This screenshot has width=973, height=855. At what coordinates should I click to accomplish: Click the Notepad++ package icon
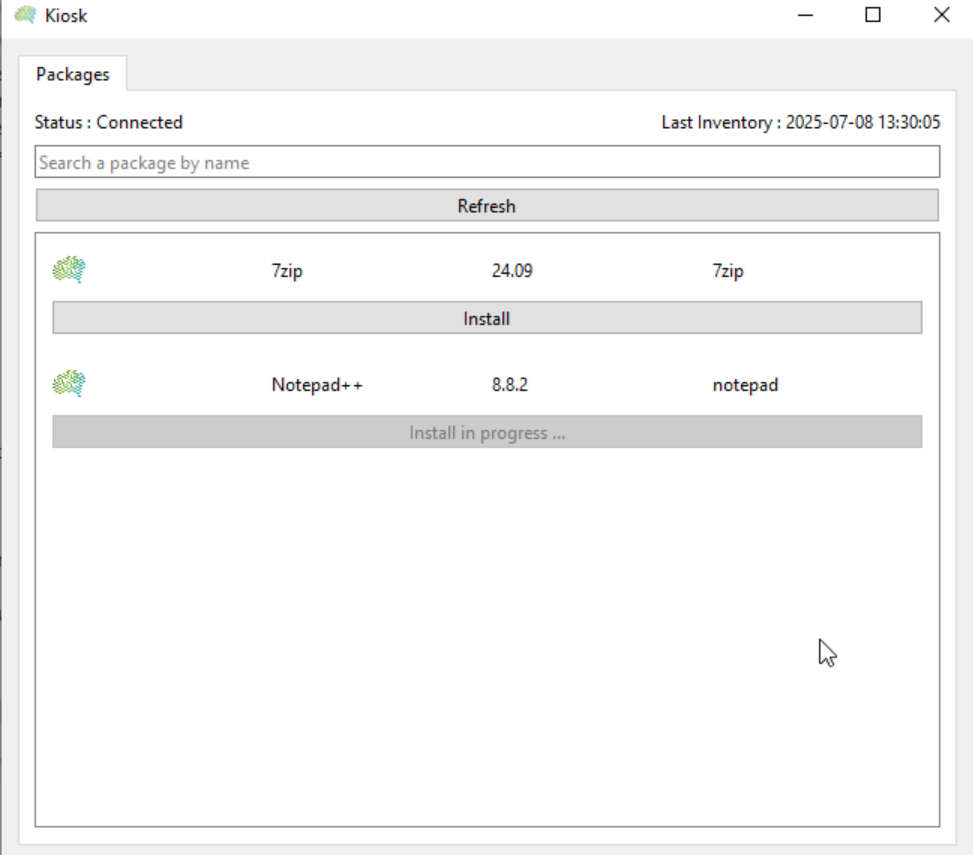pyautogui.click(x=69, y=383)
